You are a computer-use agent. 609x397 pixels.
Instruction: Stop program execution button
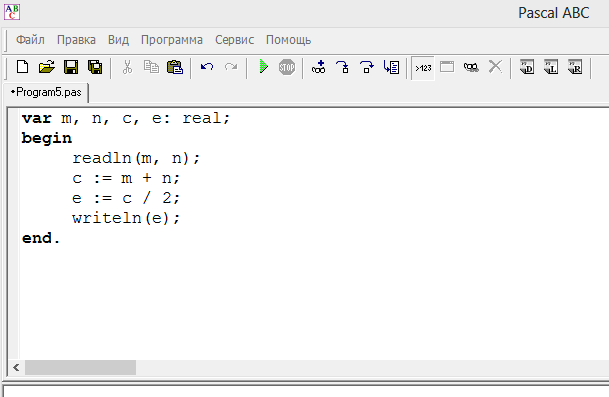tap(287, 67)
